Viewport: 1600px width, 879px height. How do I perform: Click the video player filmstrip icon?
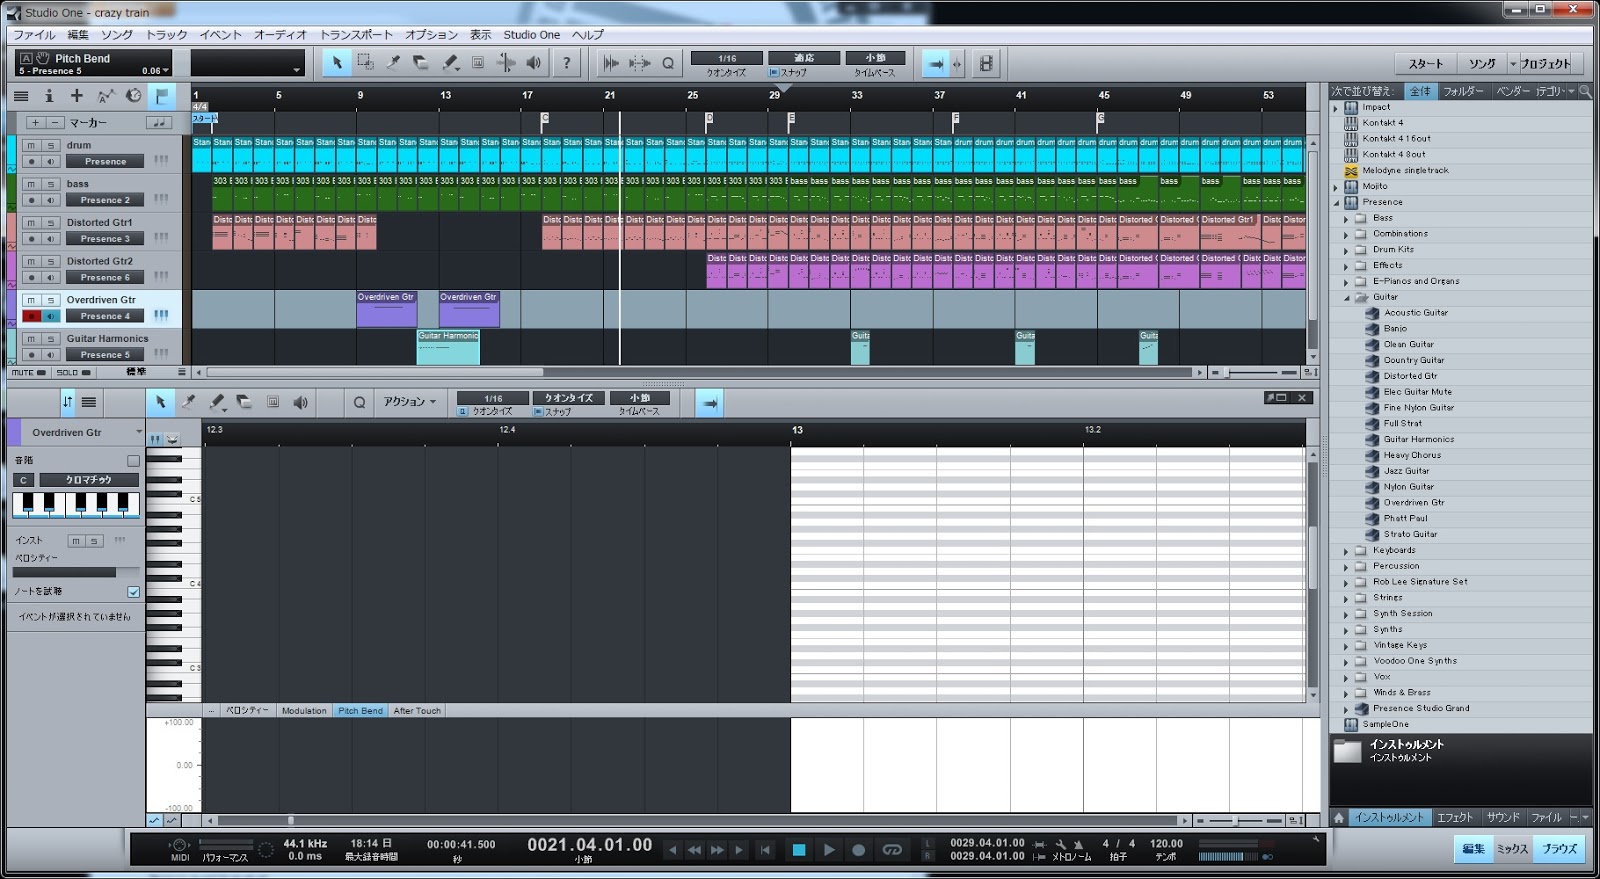coord(986,63)
